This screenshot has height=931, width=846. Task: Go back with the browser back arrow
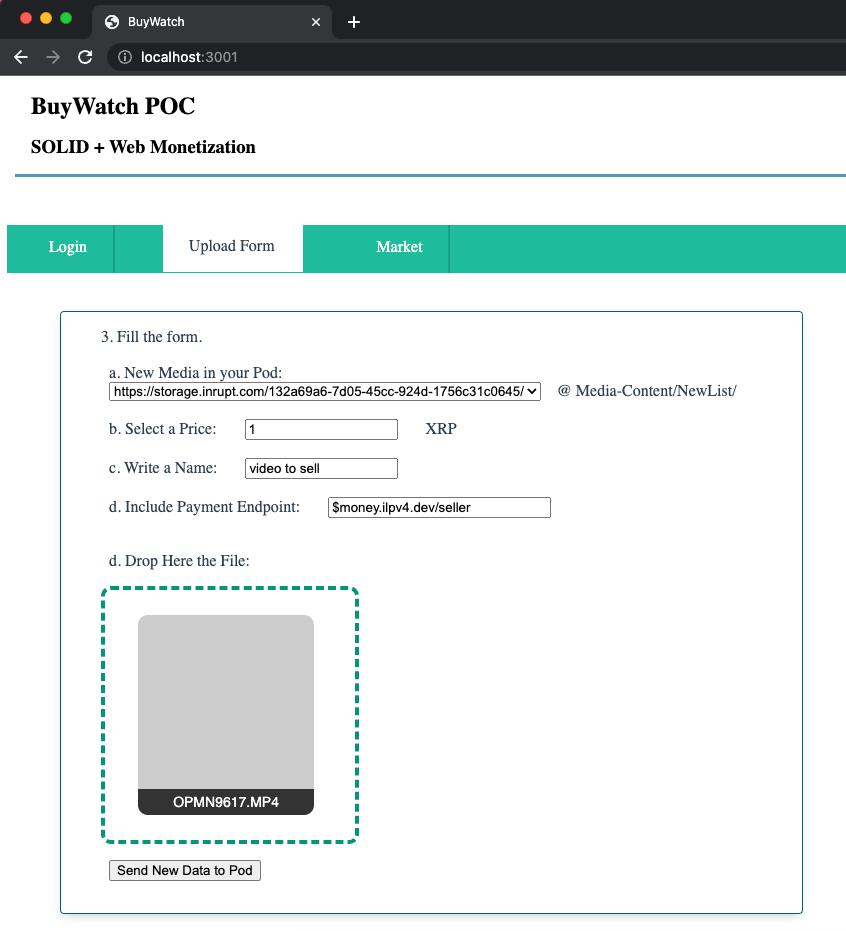pos(21,57)
